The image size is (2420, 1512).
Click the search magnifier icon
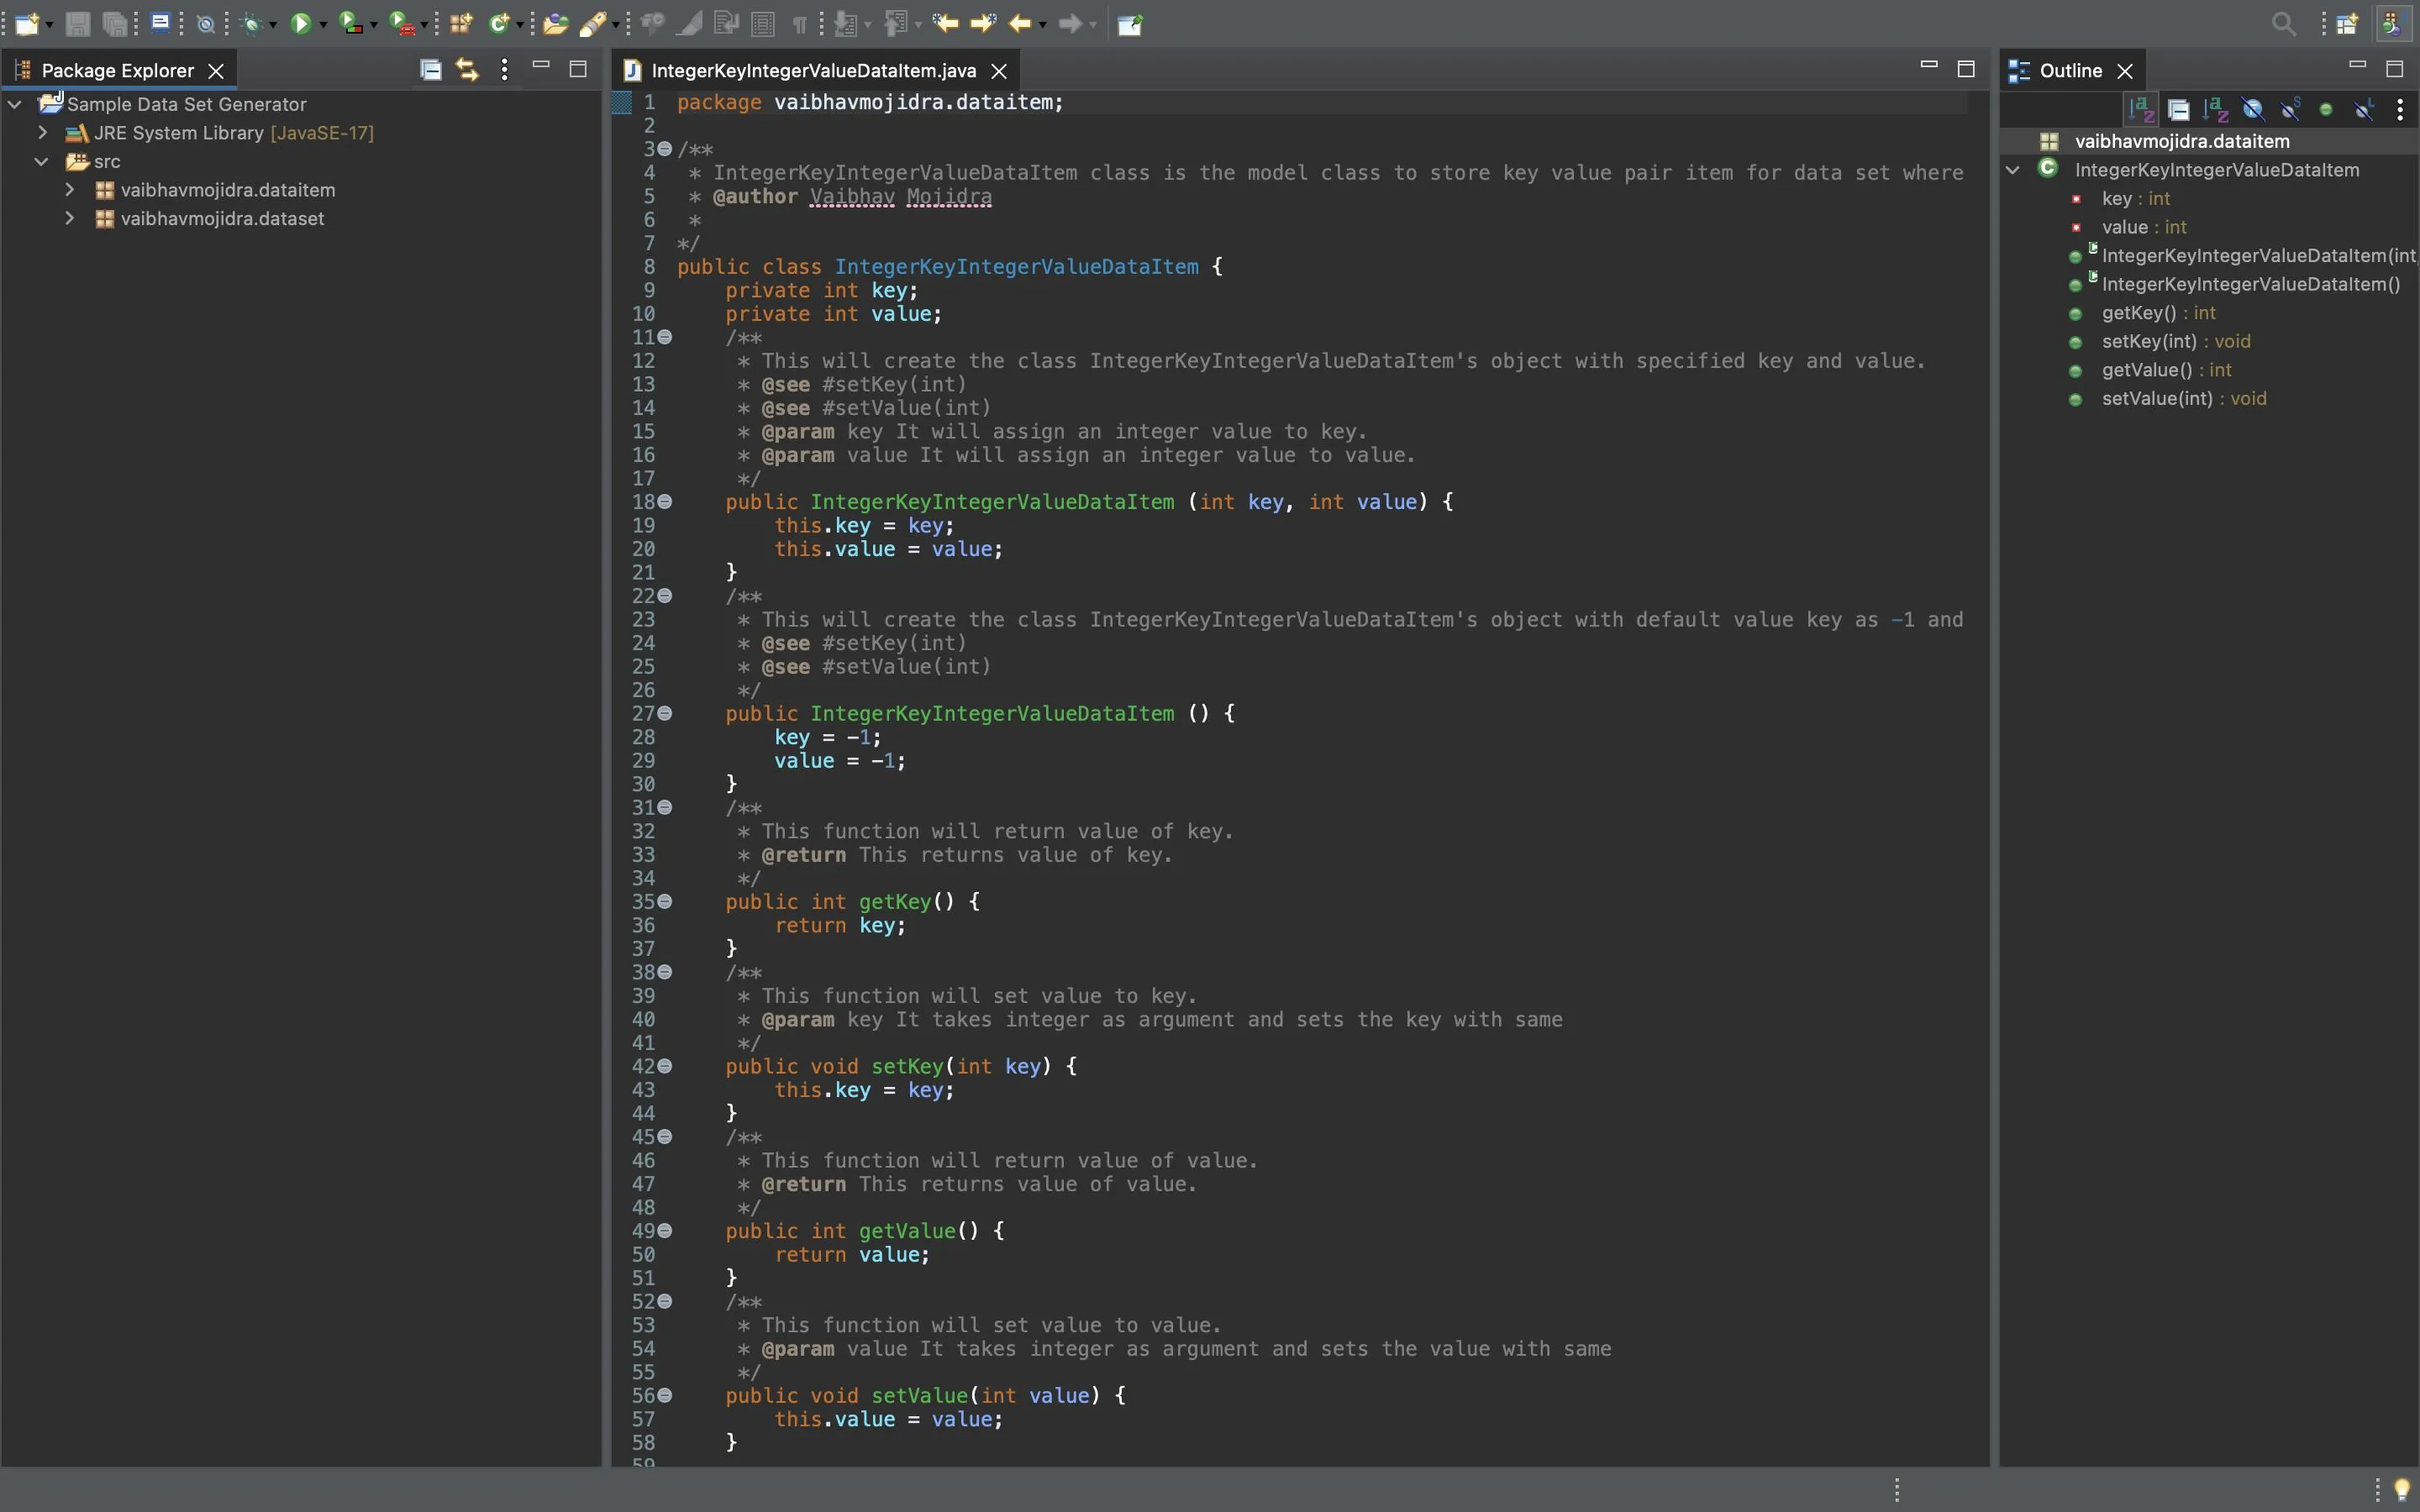(x=2283, y=23)
